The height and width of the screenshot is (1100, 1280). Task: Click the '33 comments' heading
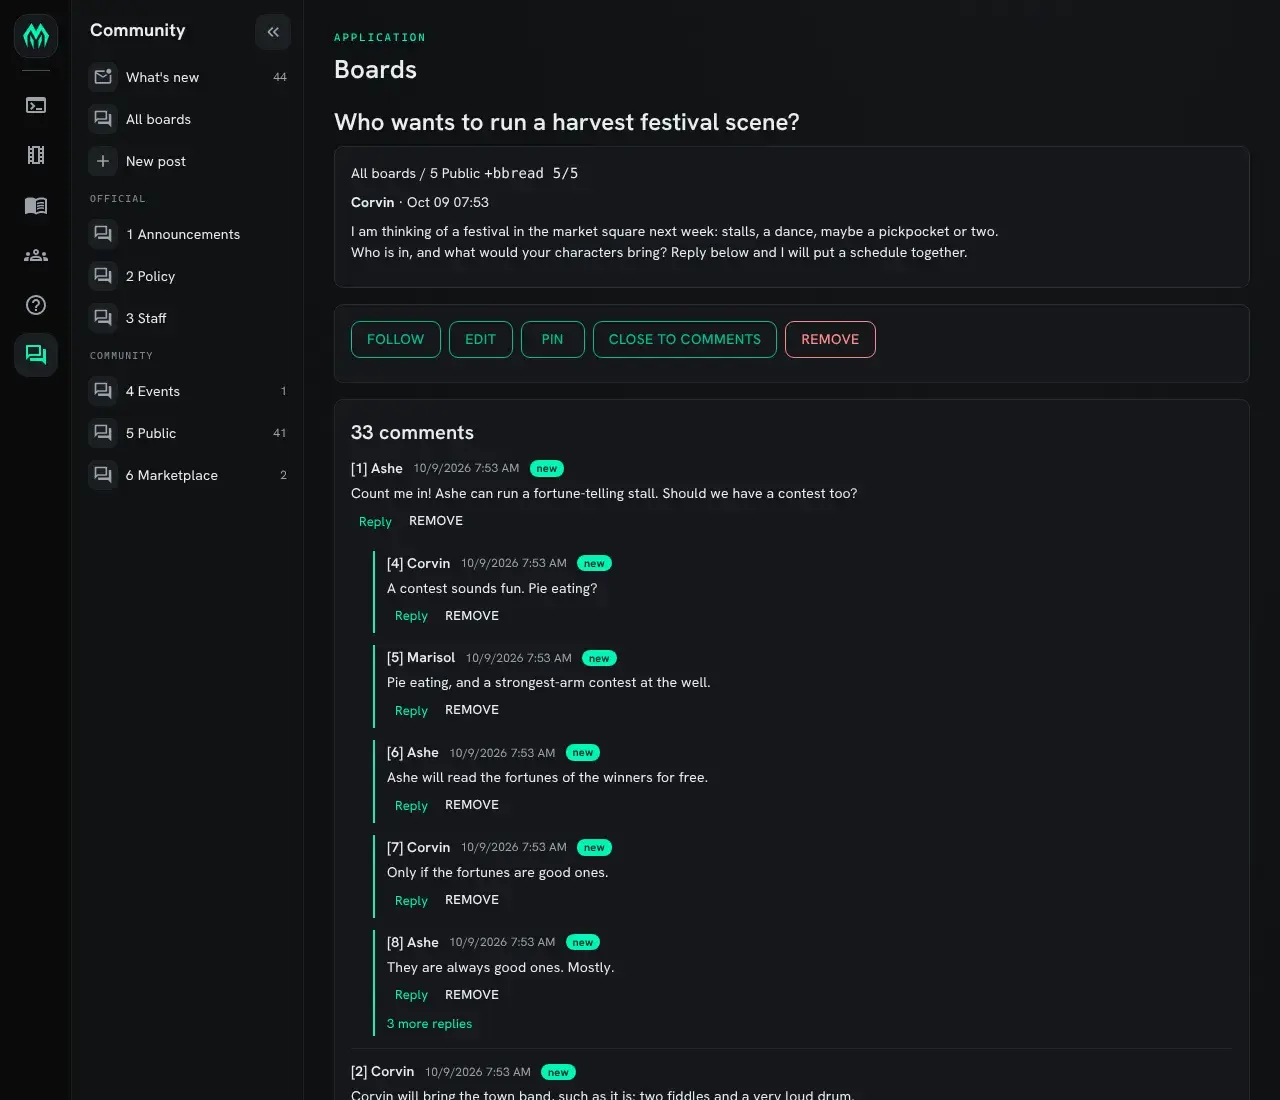(x=412, y=433)
